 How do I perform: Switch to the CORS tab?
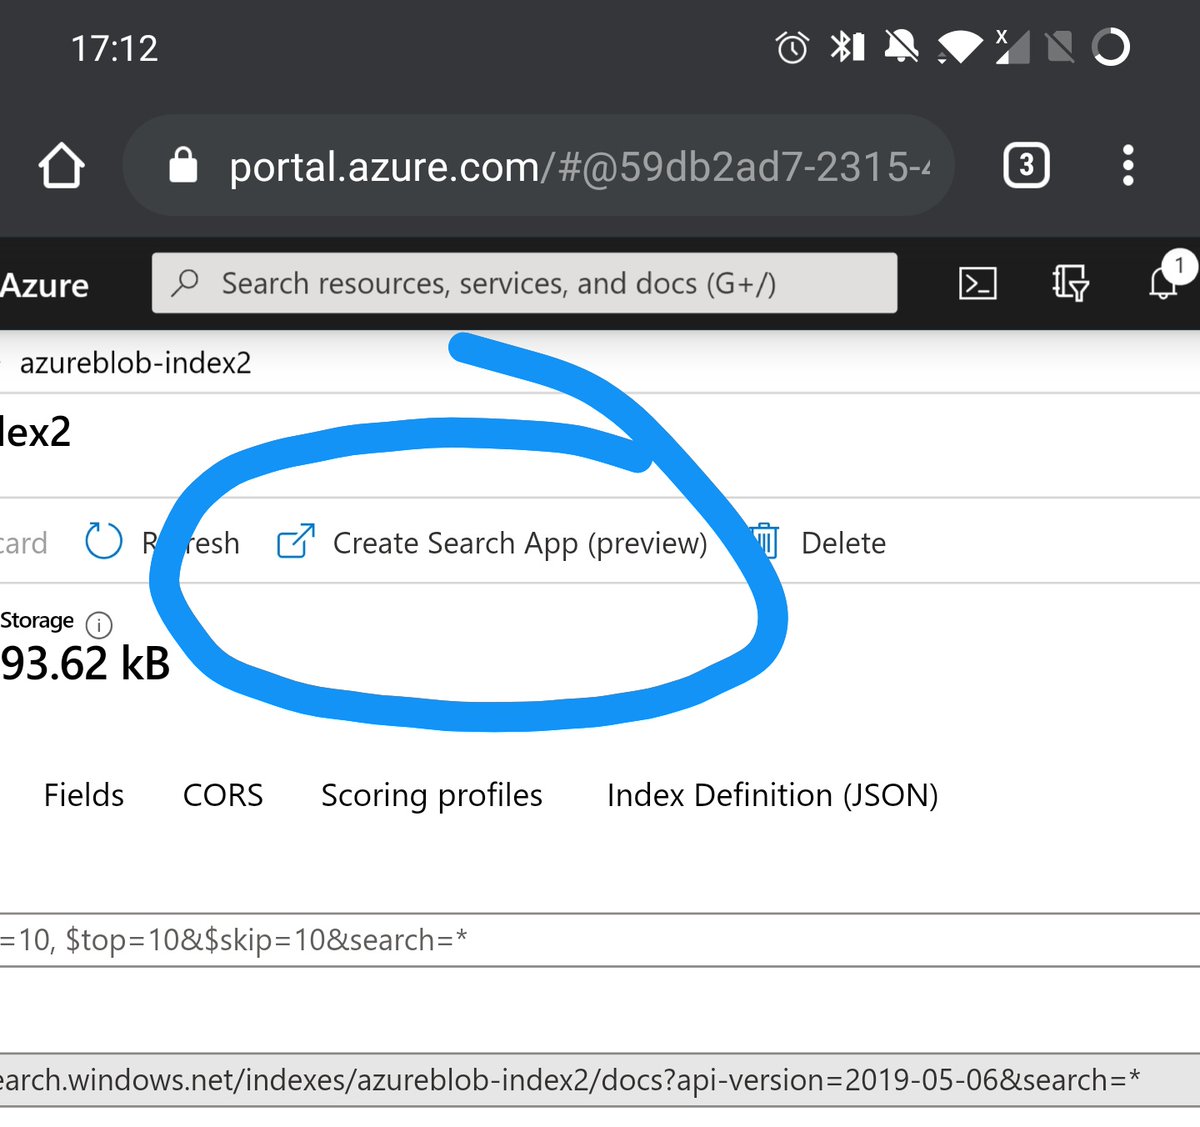223,795
